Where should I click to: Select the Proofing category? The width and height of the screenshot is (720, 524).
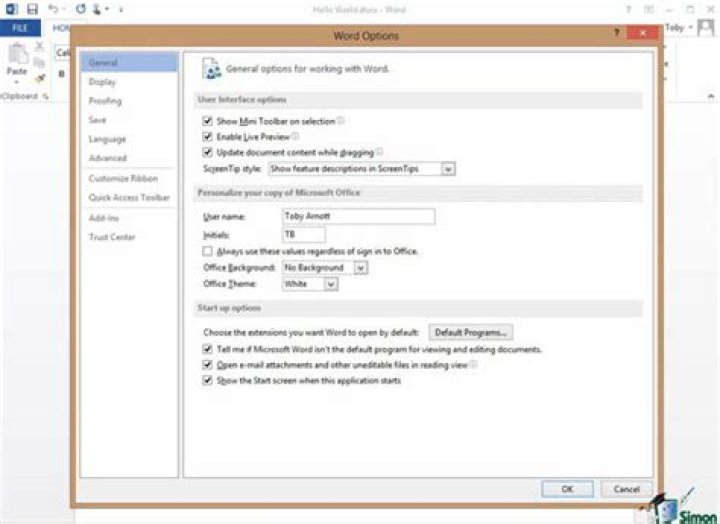tap(129, 101)
